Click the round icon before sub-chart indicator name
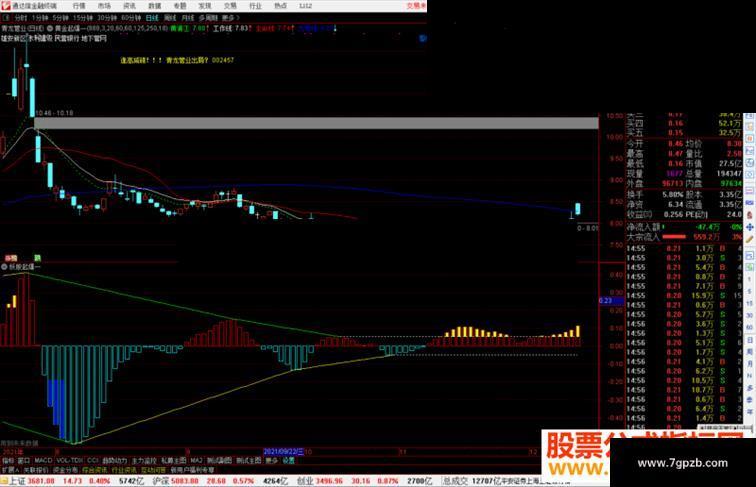756x487 pixels. coord(4,267)
